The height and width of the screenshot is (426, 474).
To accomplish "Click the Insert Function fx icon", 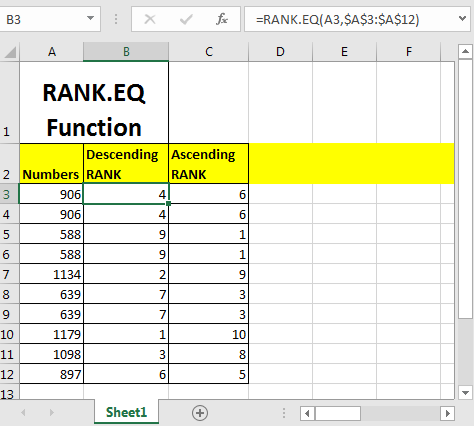I will pyautogui.click(x=222, y=19).
